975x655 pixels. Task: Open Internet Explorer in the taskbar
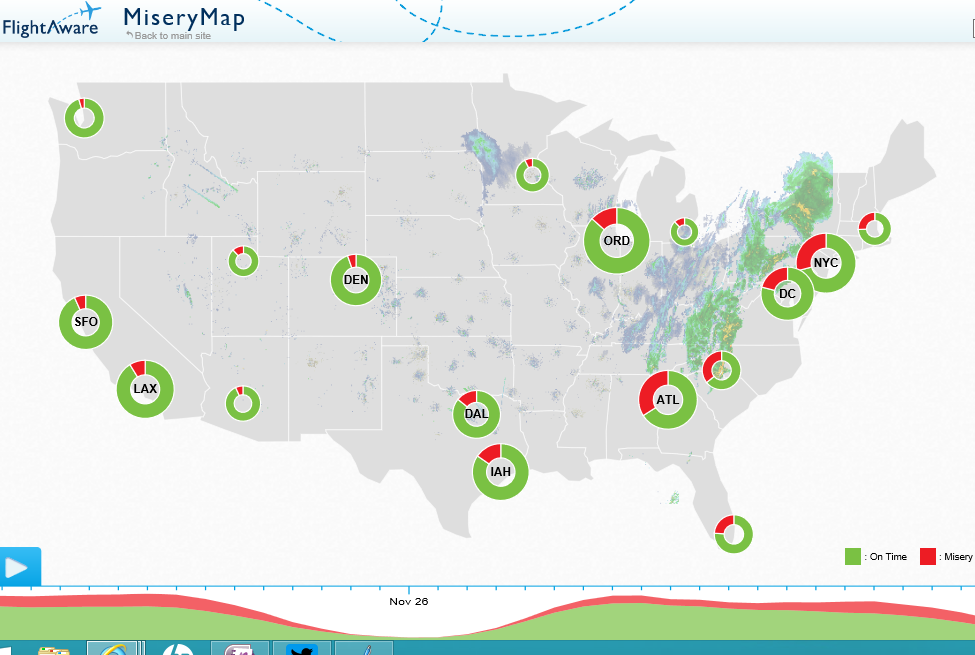112,648
